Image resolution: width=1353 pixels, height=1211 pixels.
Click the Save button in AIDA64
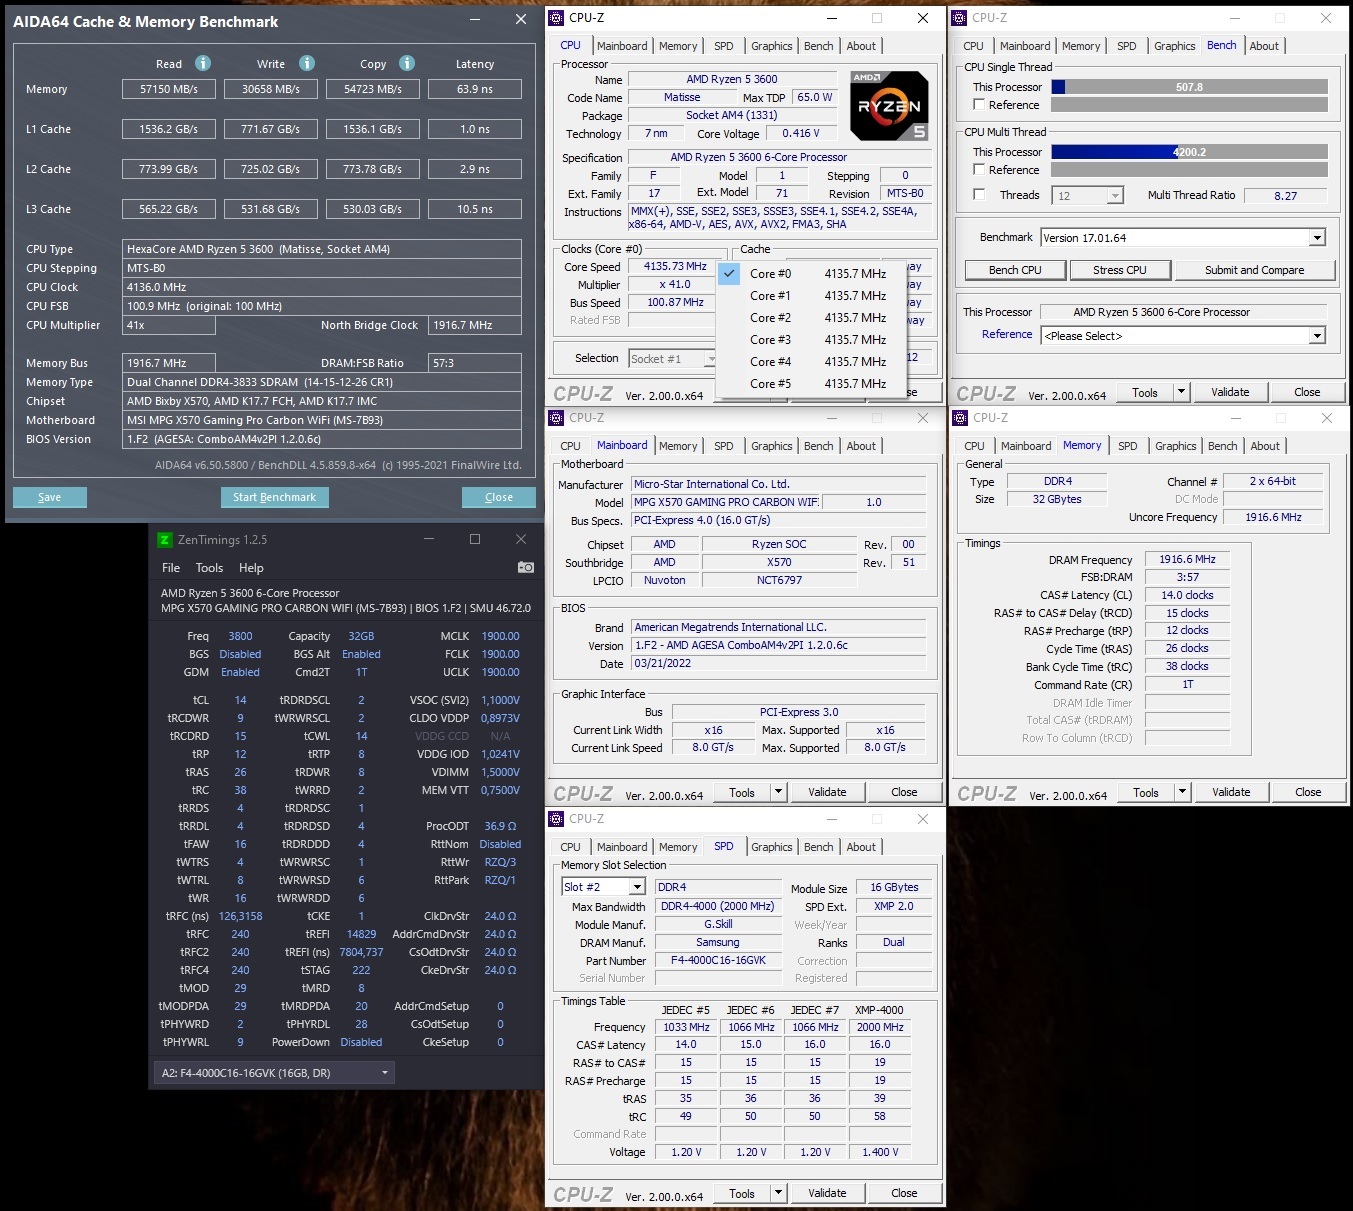click(49, 497)
